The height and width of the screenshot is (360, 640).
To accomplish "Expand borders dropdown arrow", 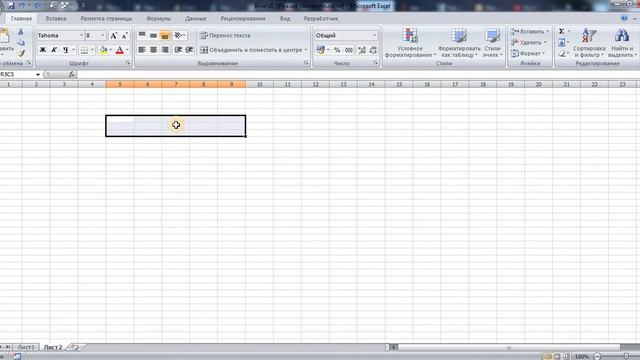I will point(92,50).
